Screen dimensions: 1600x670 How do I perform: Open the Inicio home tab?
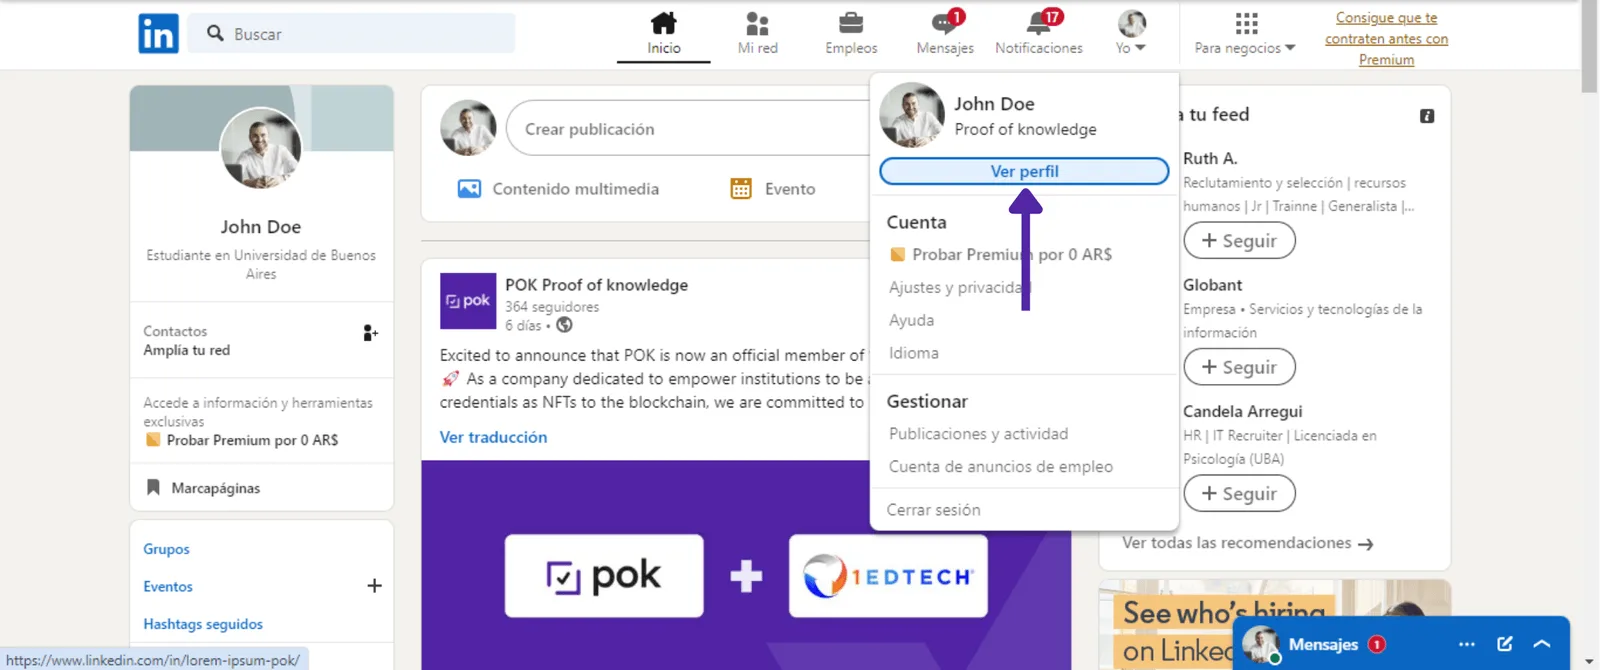(x=663, y=34)
